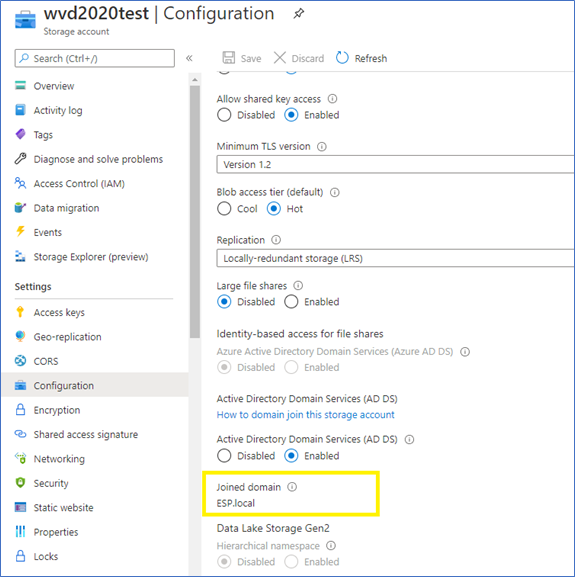Open How to domain join this storage account link
Viewport: 575px width, 577px height.
click(x=305, y=415)
